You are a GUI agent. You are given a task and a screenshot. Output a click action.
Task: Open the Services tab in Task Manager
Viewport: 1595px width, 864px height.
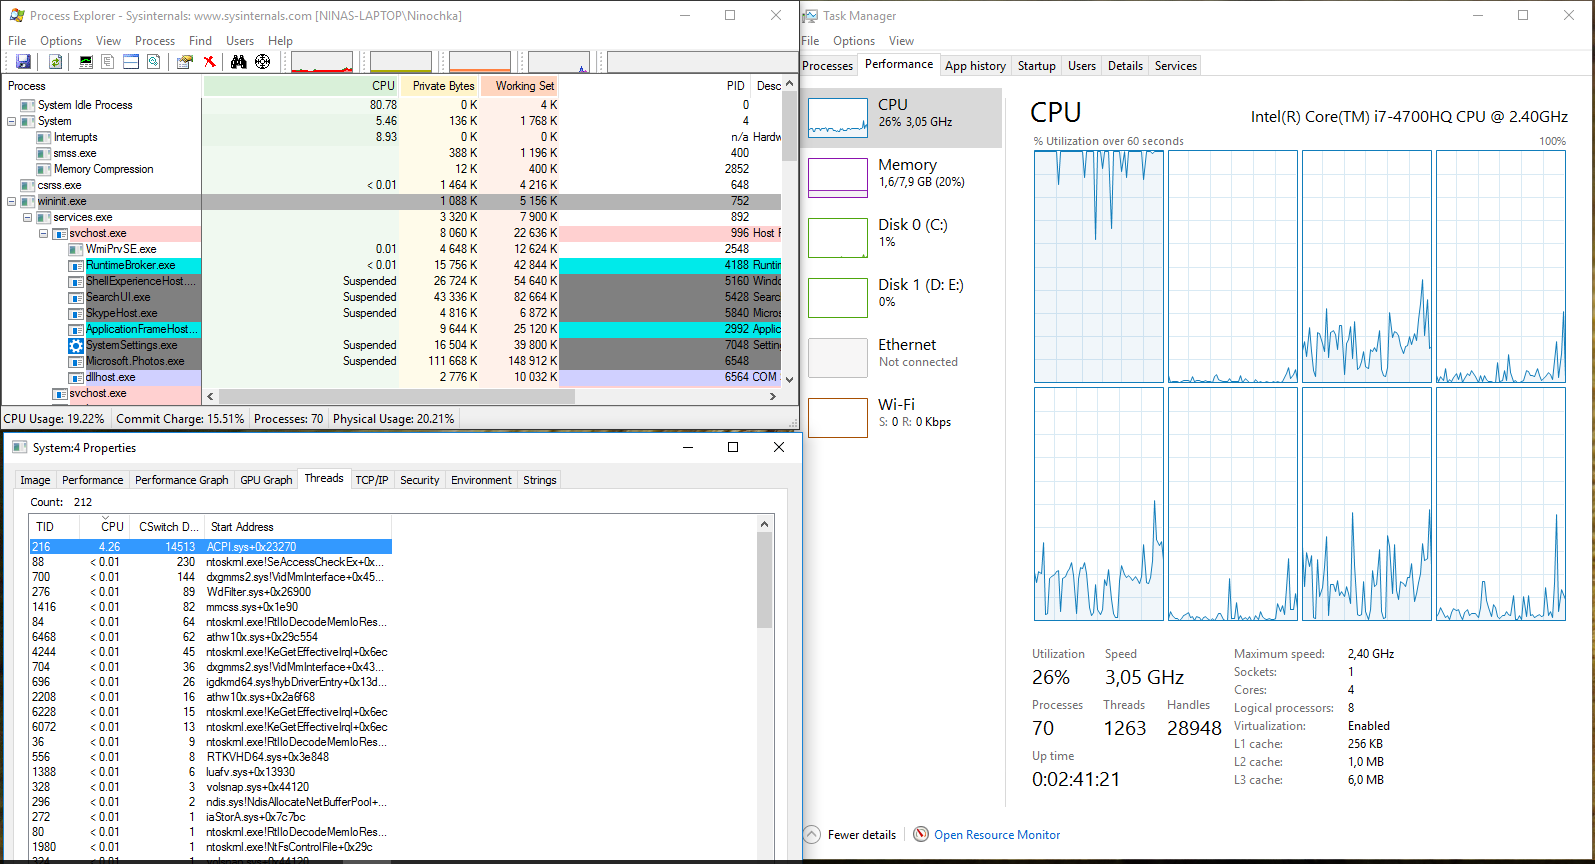1176,66
